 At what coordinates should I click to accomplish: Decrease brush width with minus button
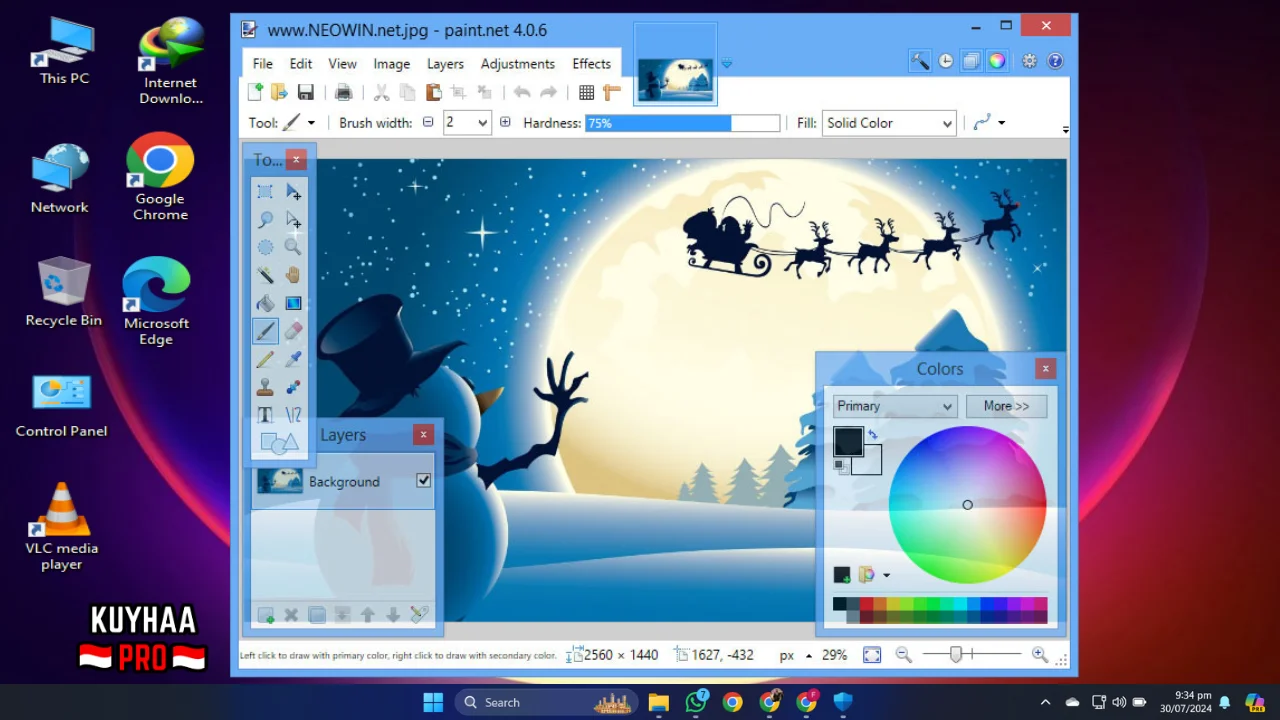tap(428, 122)
